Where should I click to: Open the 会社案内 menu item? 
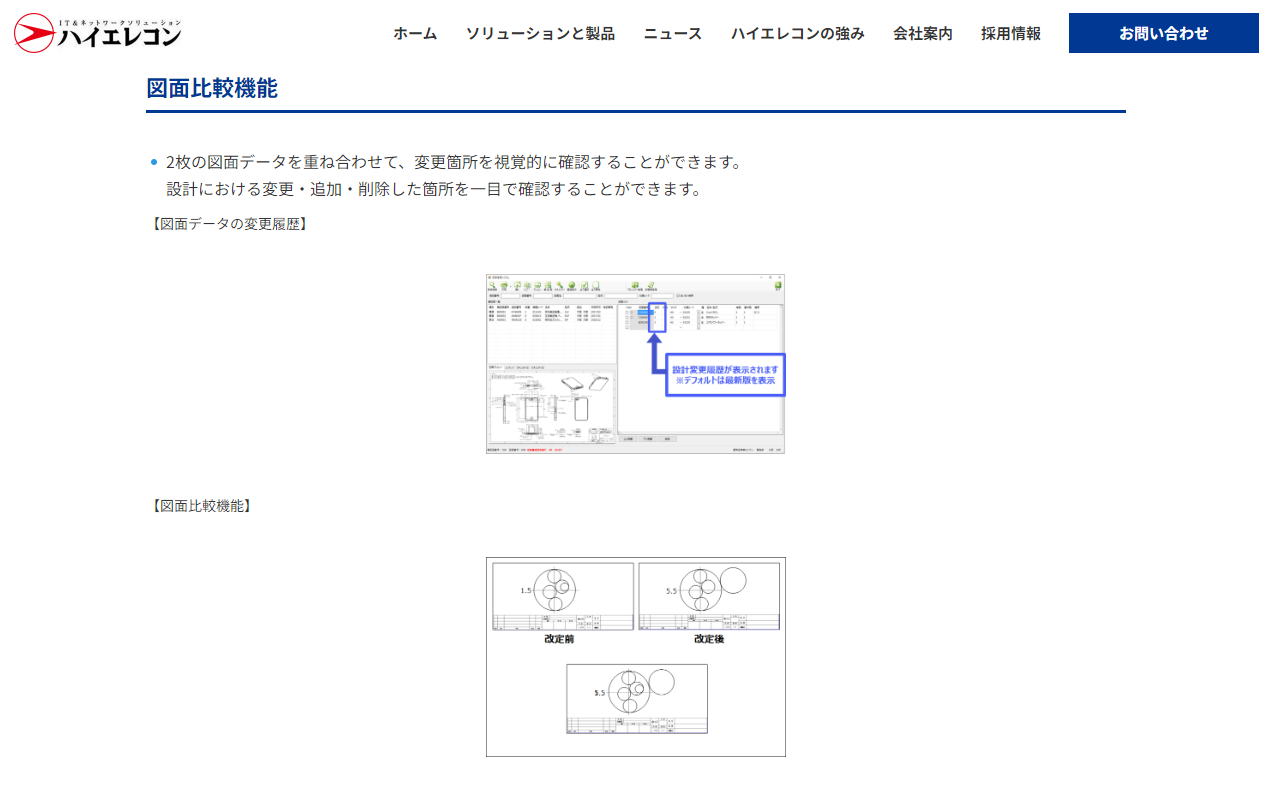[923, 33]
